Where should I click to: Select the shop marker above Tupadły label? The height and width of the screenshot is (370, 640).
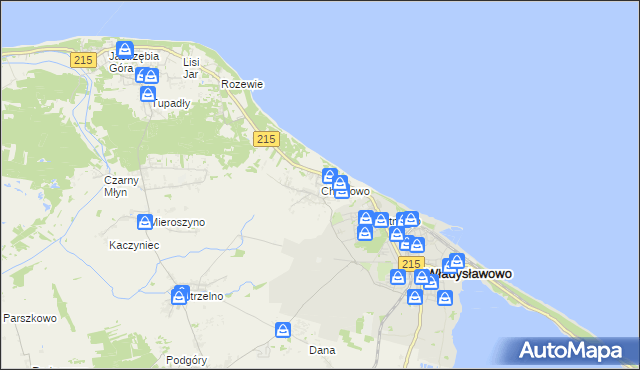click(x=148, y=94)
